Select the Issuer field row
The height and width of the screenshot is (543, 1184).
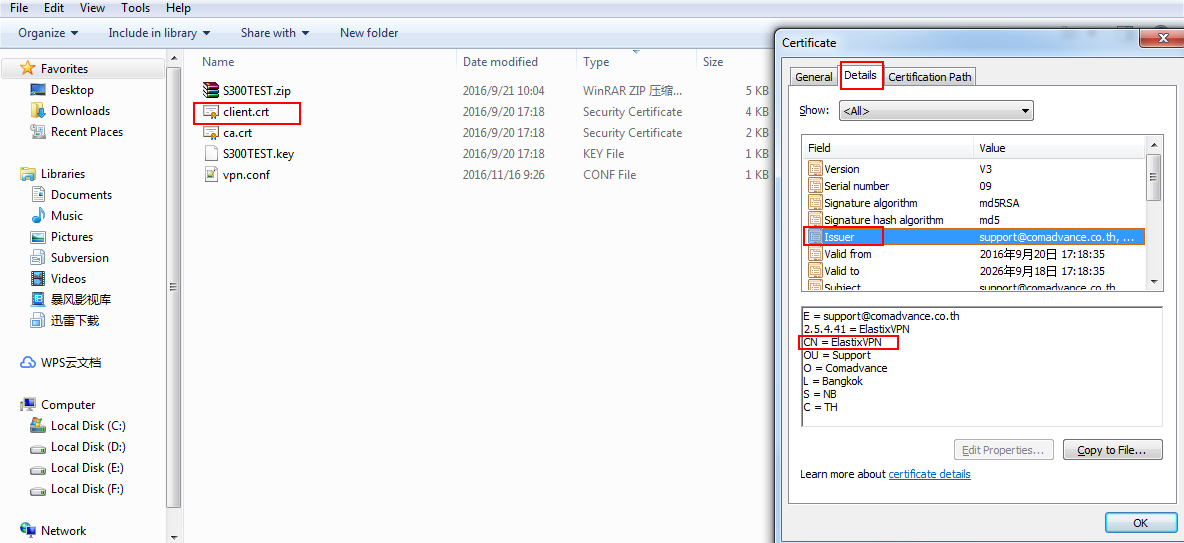click(x=974, y=237)
